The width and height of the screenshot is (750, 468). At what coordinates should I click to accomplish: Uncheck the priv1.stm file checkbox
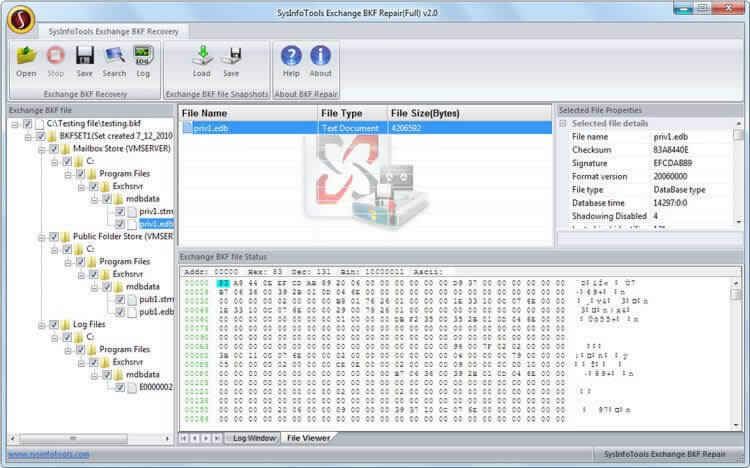pos(120,212)
